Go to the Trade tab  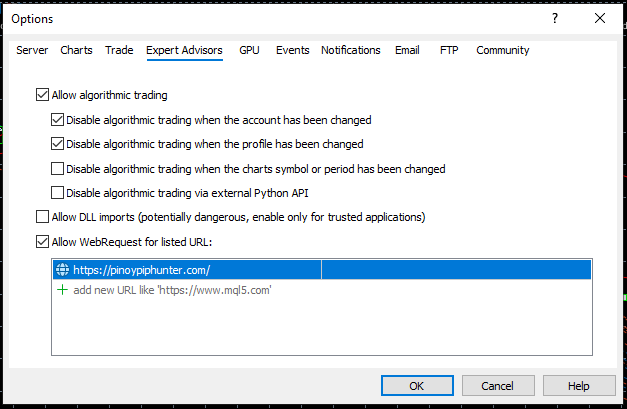click(119, 50)
